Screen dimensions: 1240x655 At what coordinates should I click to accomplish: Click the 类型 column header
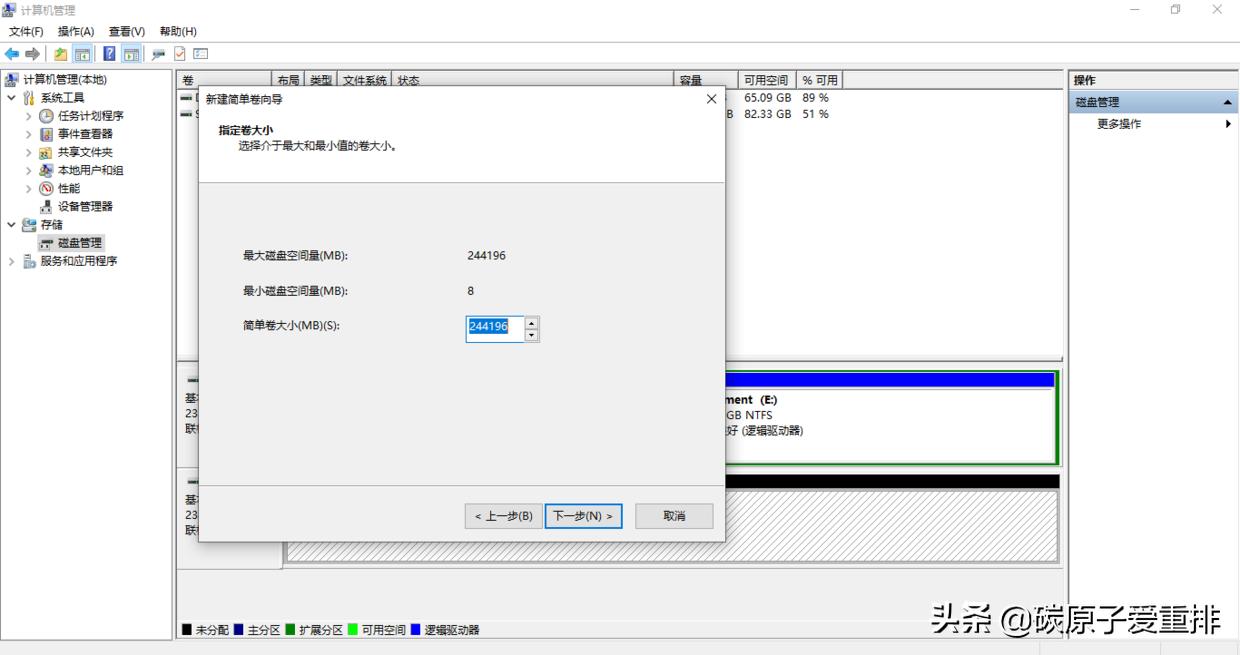pos(321,80)
